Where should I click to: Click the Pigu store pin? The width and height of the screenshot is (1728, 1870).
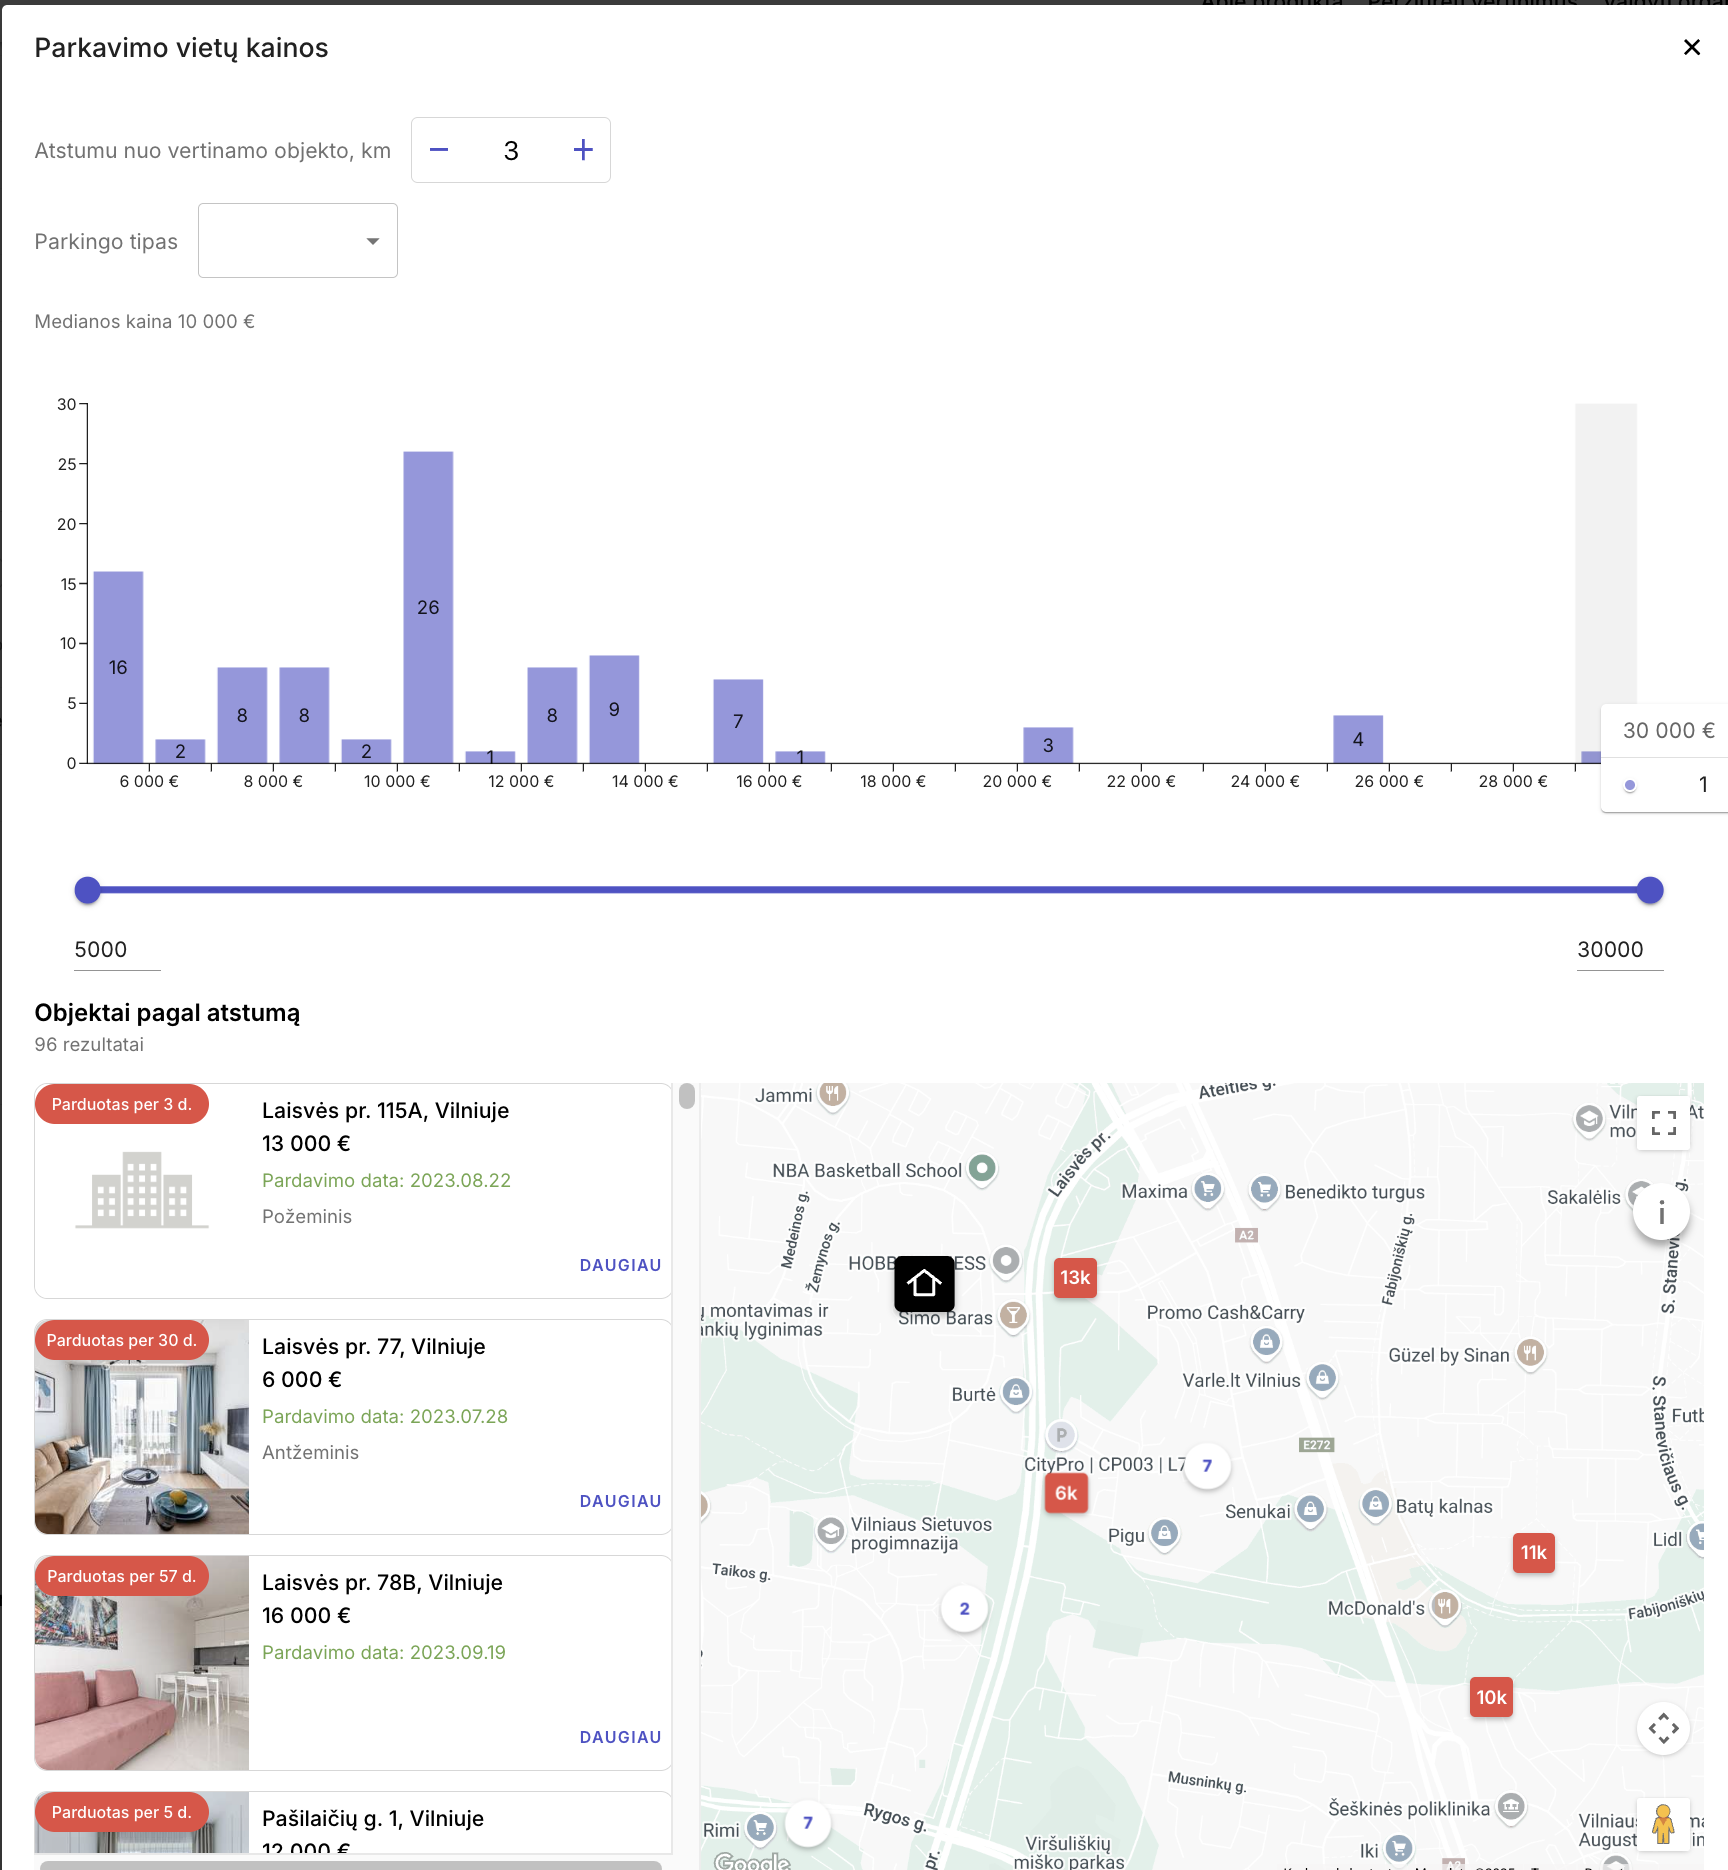coord(1164,1533)
